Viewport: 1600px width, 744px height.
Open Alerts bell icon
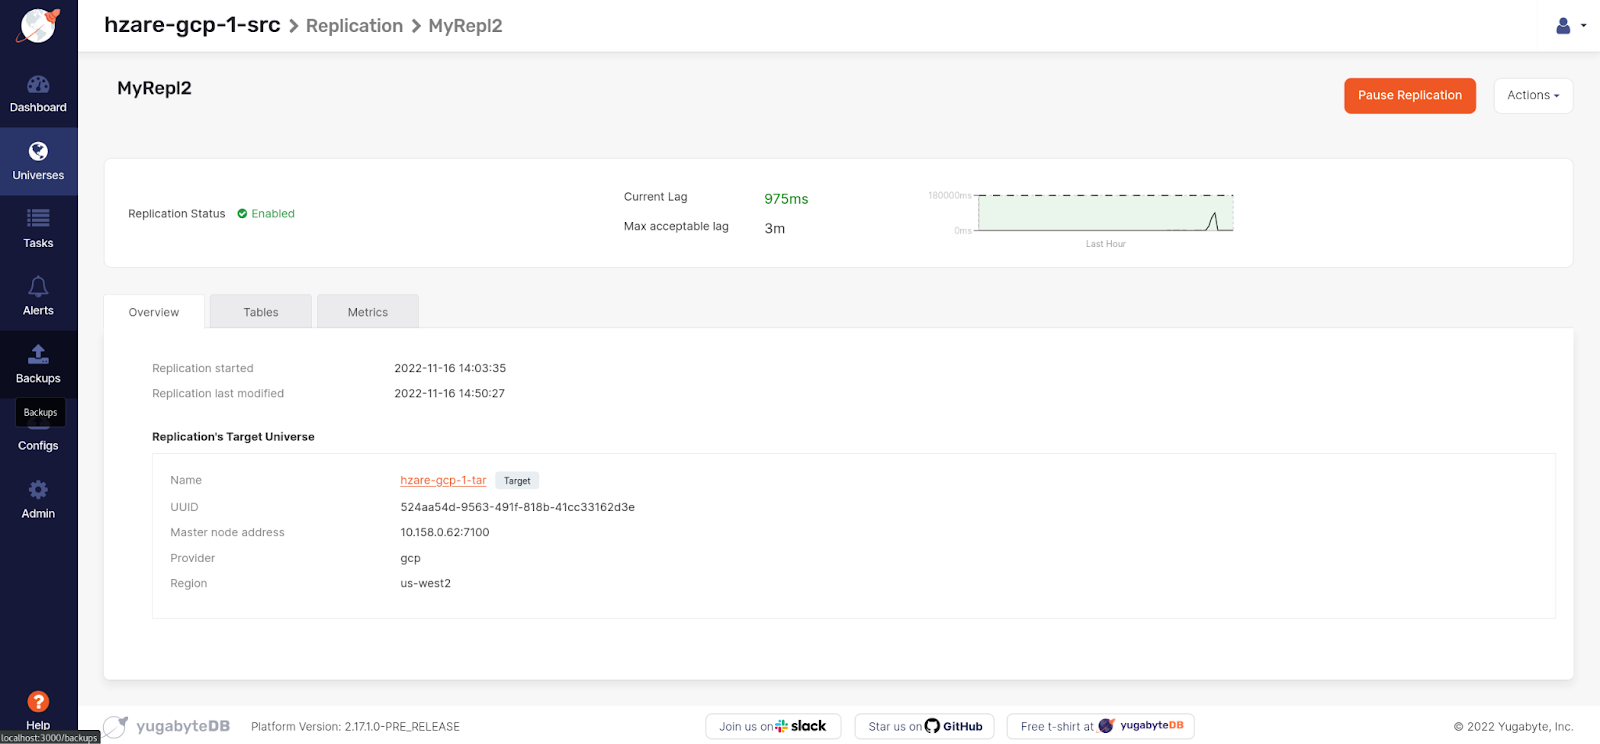tap(38, 287)
